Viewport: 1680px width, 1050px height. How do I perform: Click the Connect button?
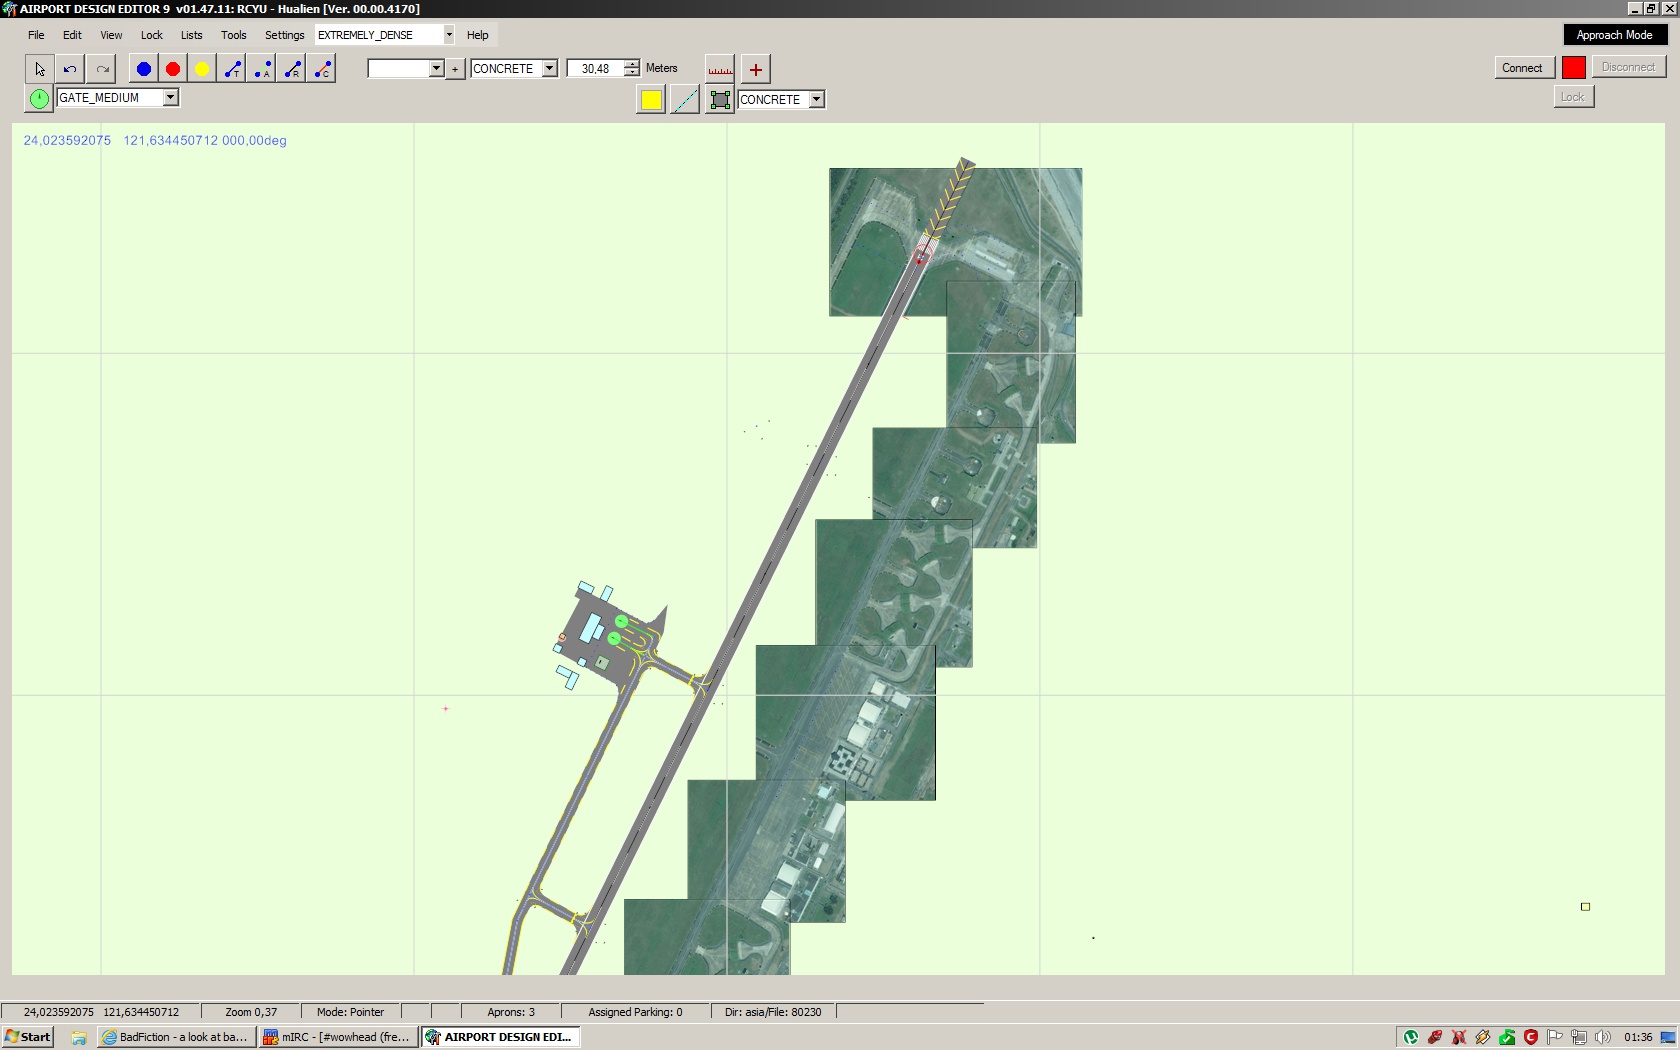1521,68
